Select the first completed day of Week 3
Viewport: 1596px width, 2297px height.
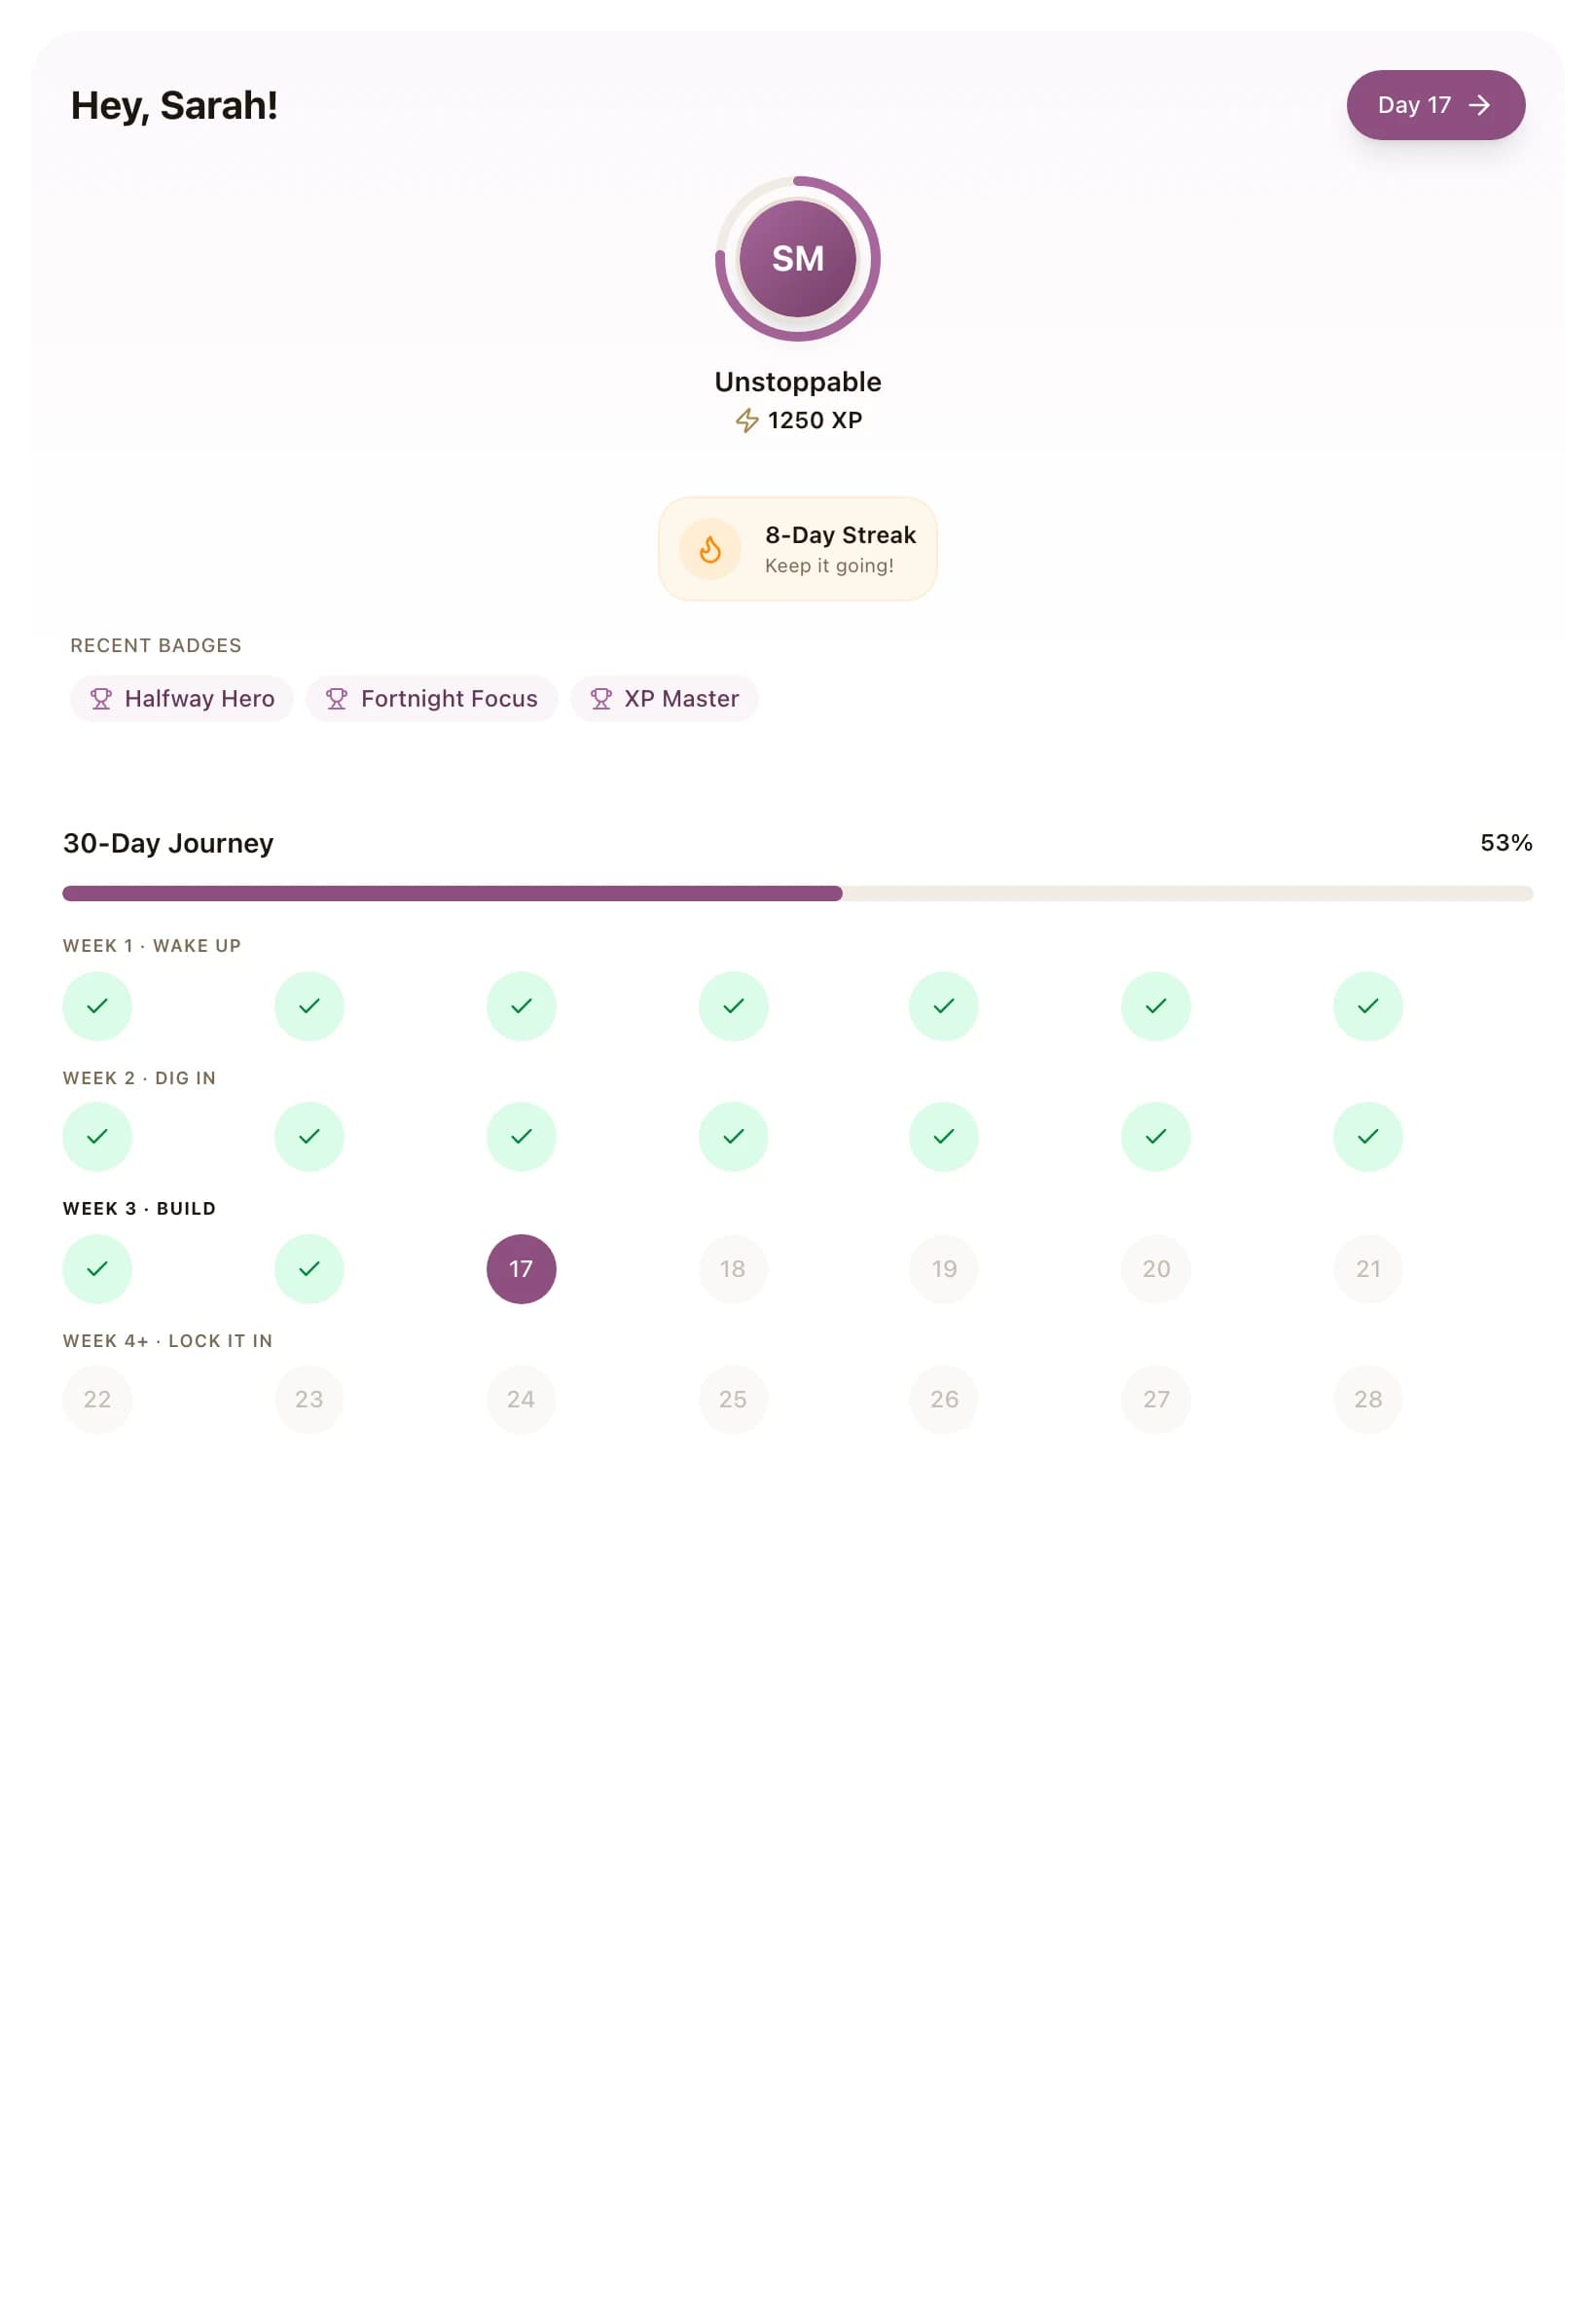[x=97, y=1268]
